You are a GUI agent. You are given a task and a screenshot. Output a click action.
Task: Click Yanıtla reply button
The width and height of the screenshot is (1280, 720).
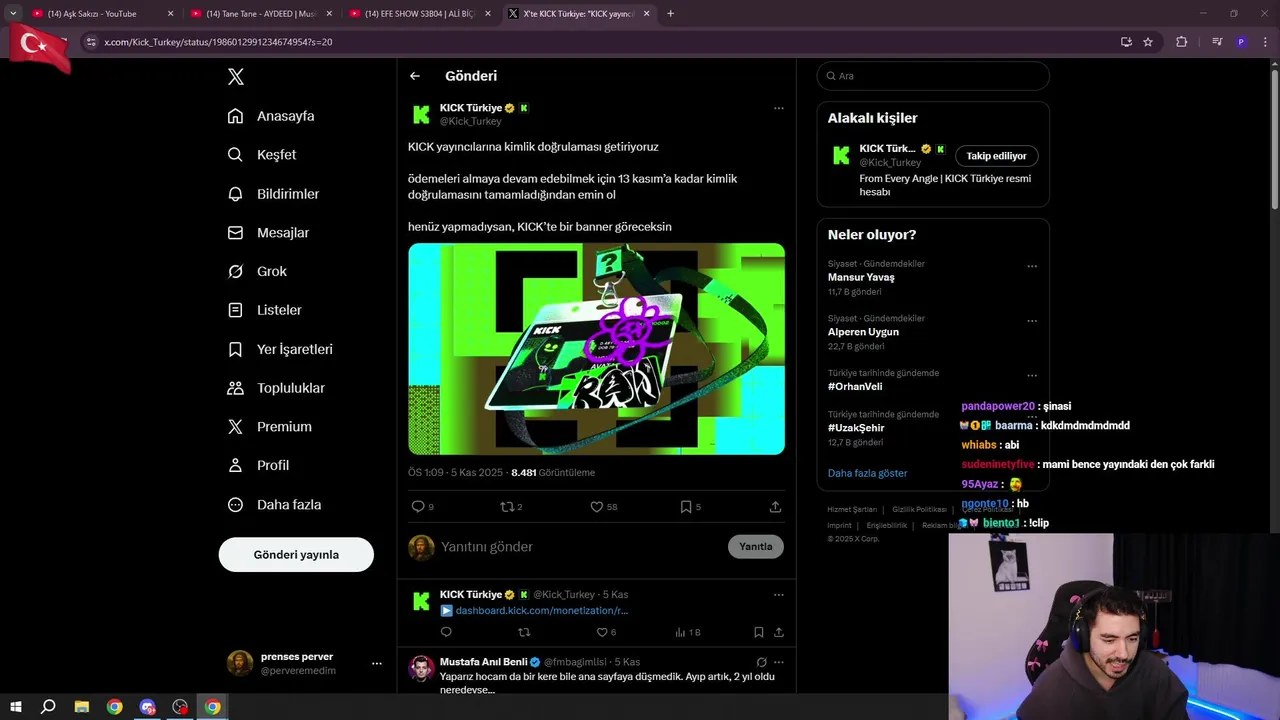point(755,546)
